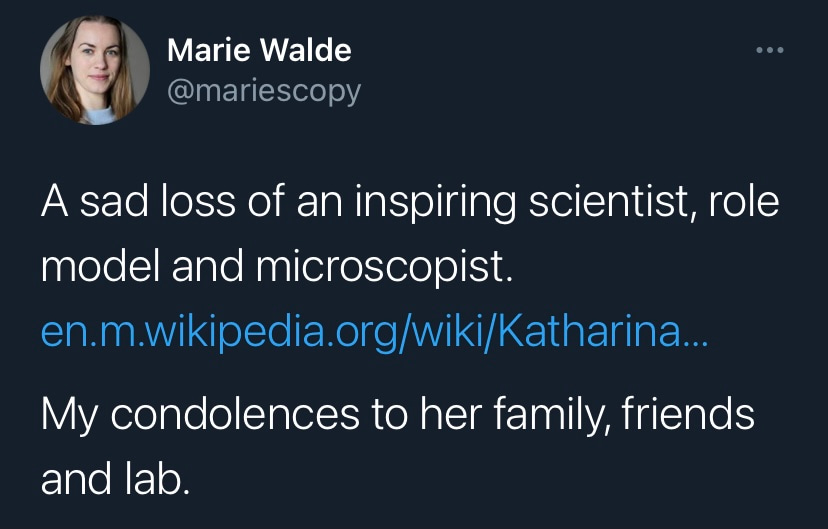
Task: Click the word "My" starting the second paragraph
Action: click(67, 415)
